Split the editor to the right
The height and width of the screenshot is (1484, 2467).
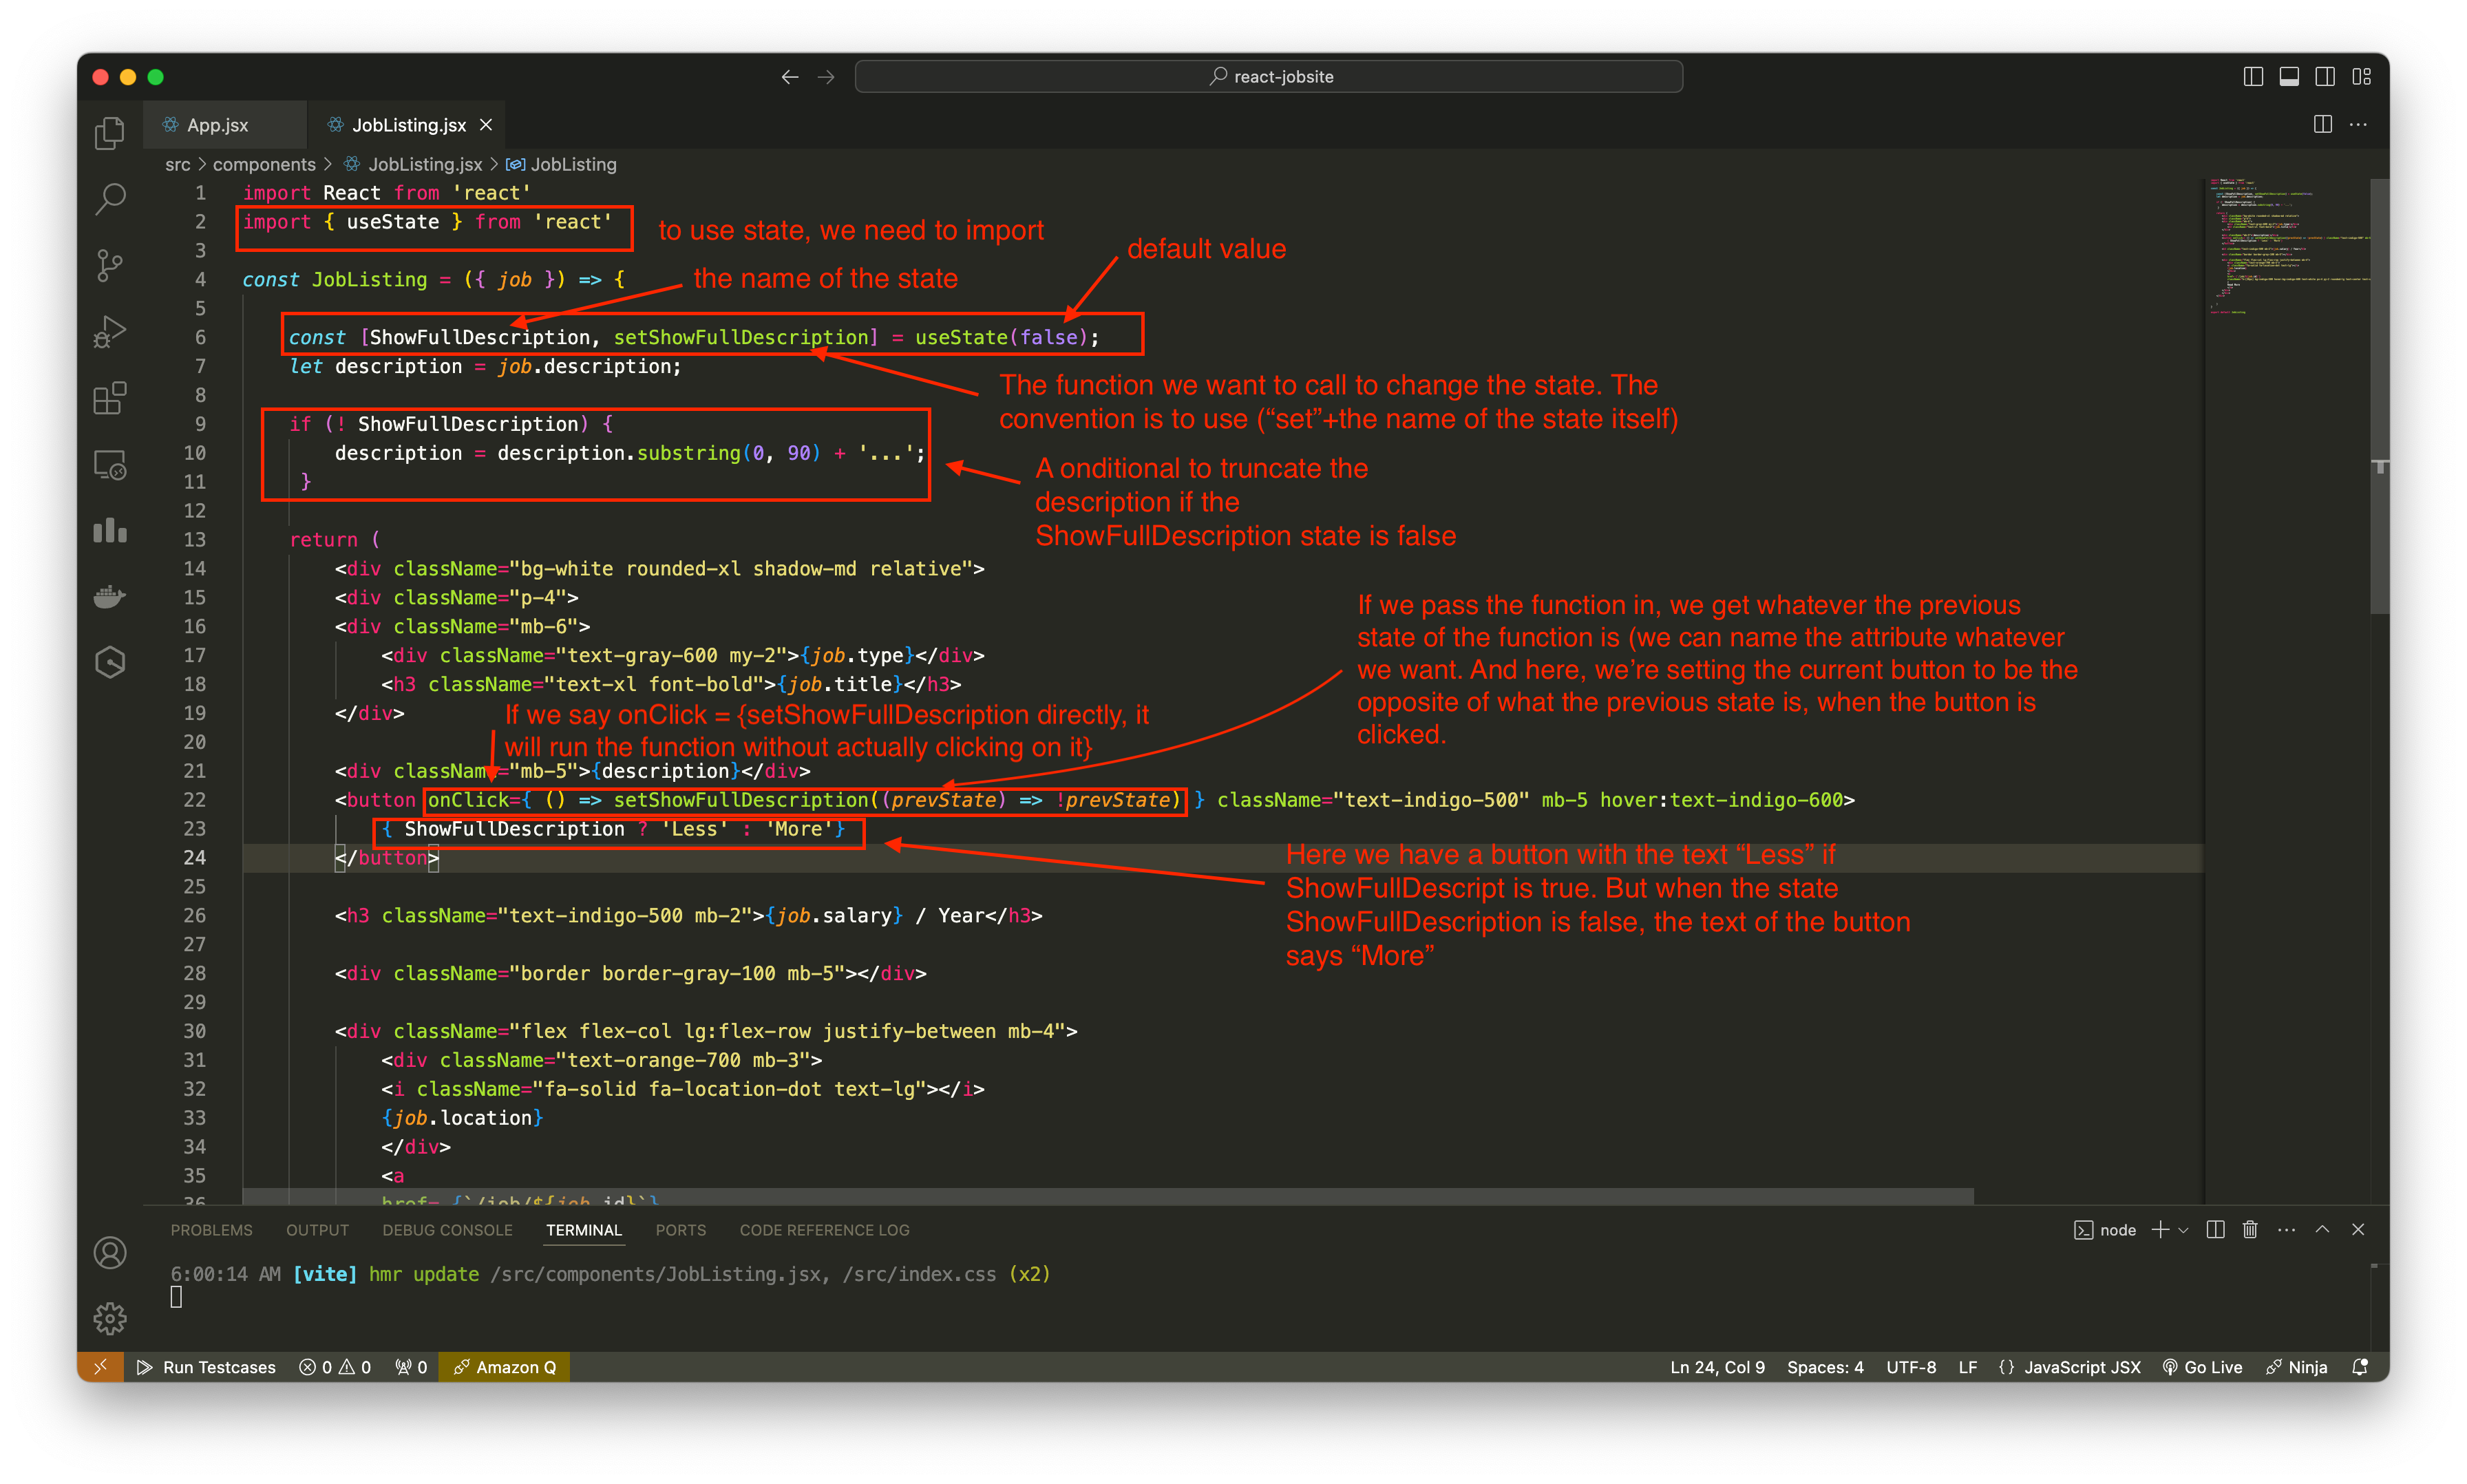(x=2322, y=124)
